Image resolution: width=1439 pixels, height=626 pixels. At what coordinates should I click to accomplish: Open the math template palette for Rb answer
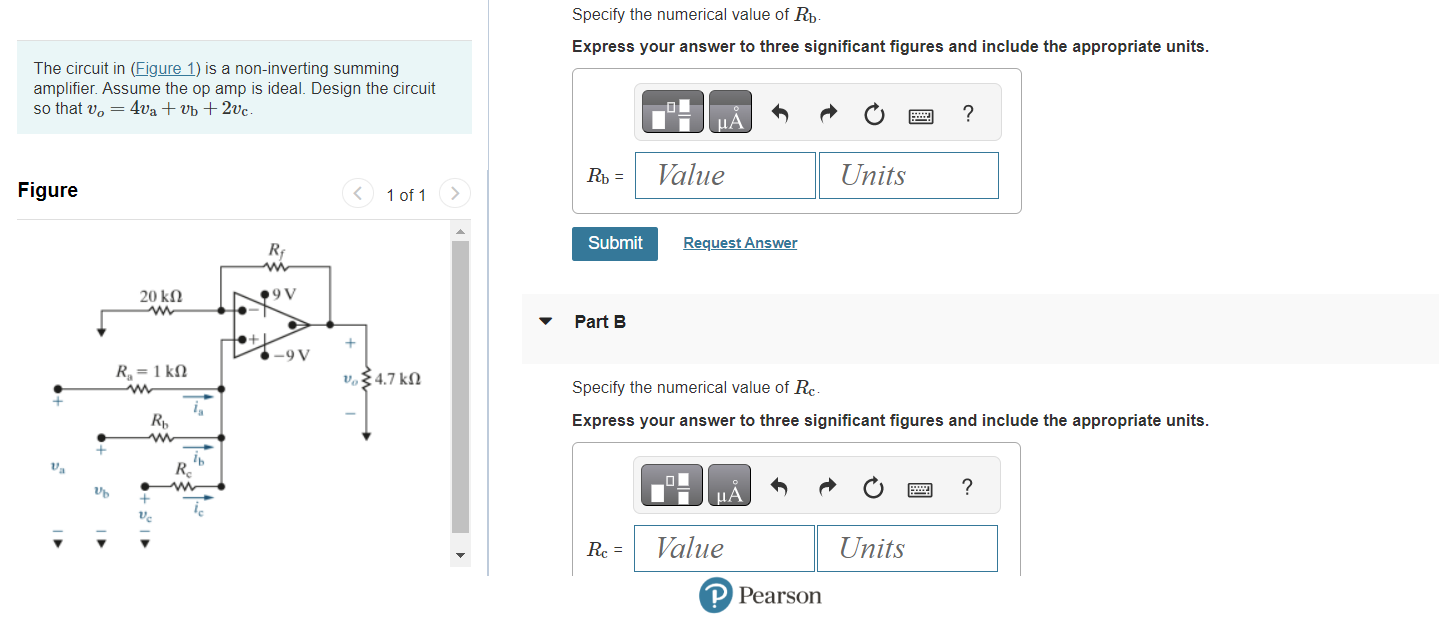pos(670,112)
